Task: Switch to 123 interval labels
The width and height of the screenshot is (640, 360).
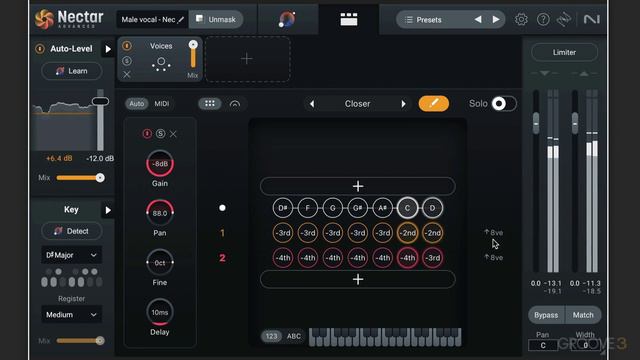Action: coord(271,336)
